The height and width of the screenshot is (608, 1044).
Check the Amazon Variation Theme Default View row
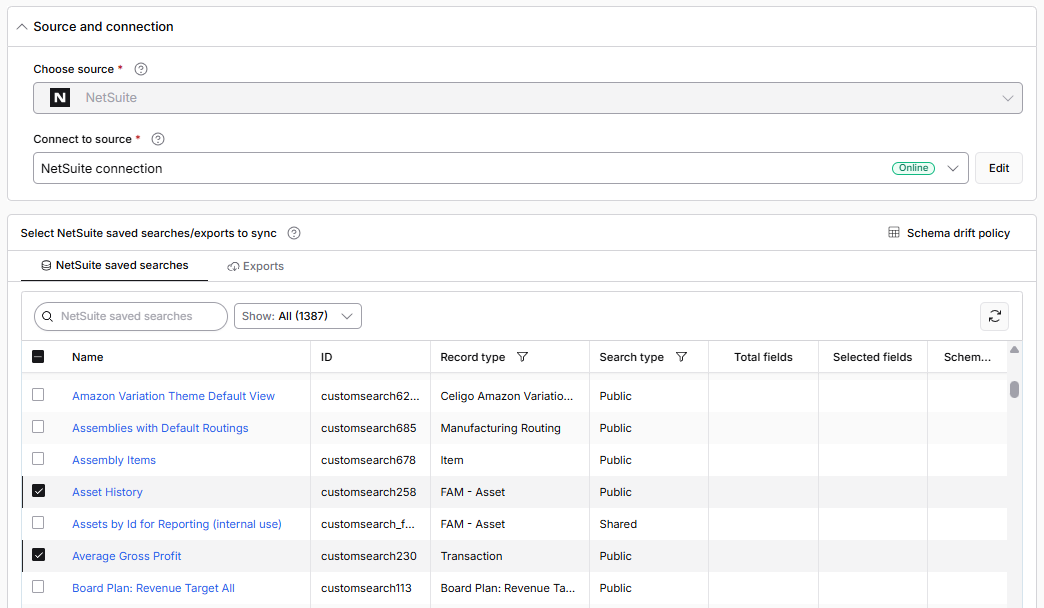tap(38, 395)
